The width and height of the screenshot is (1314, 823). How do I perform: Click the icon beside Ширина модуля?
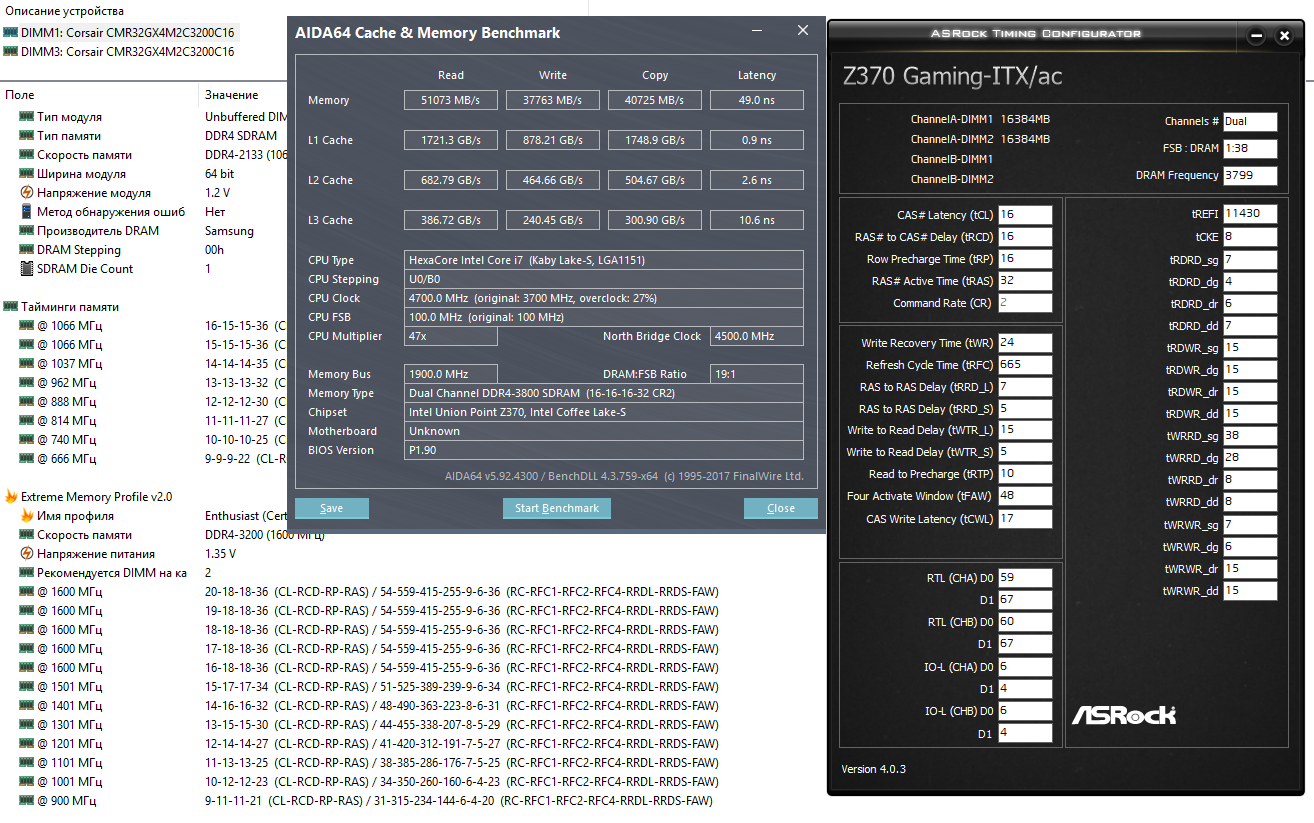click(27, 174)
